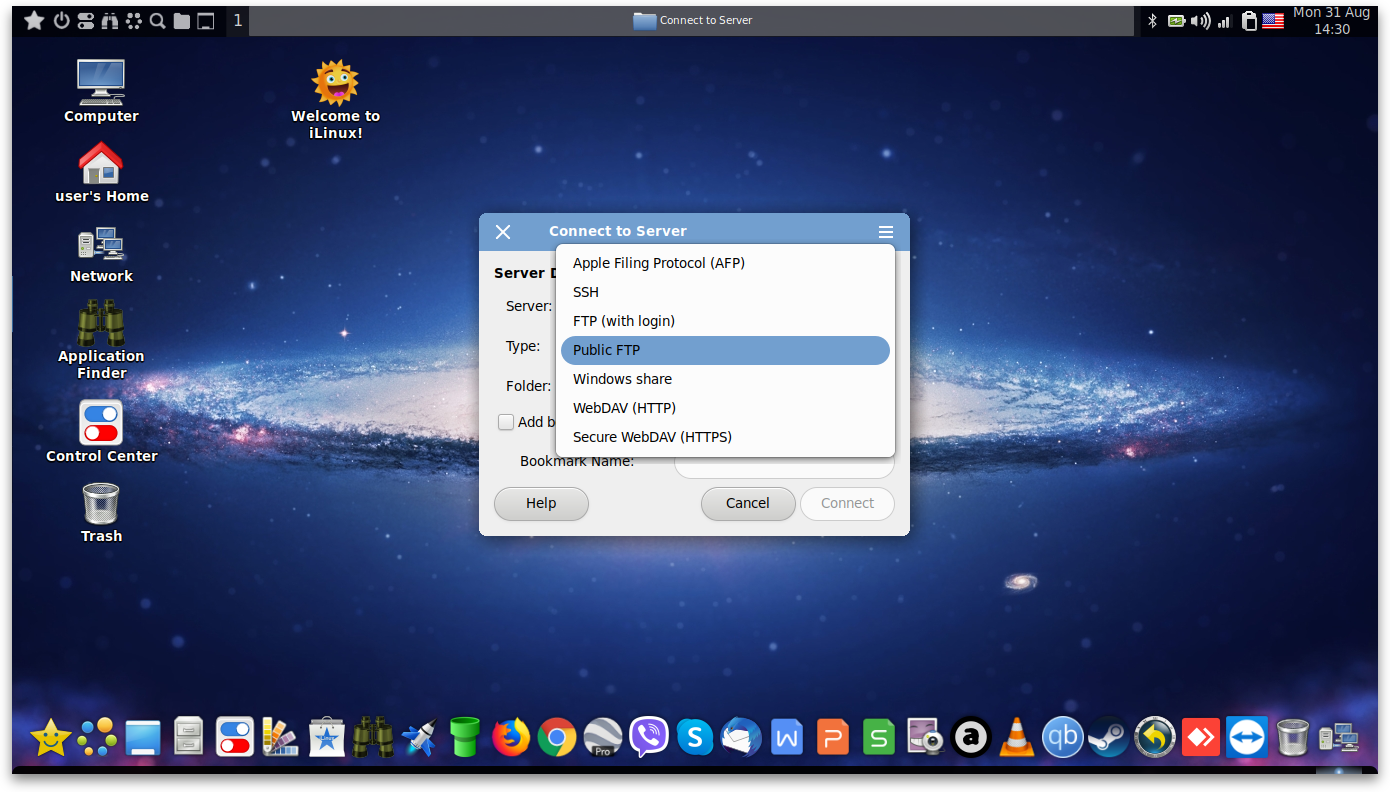
Task: Click the show desktop icon in top panel
Action: click(206, 20)
